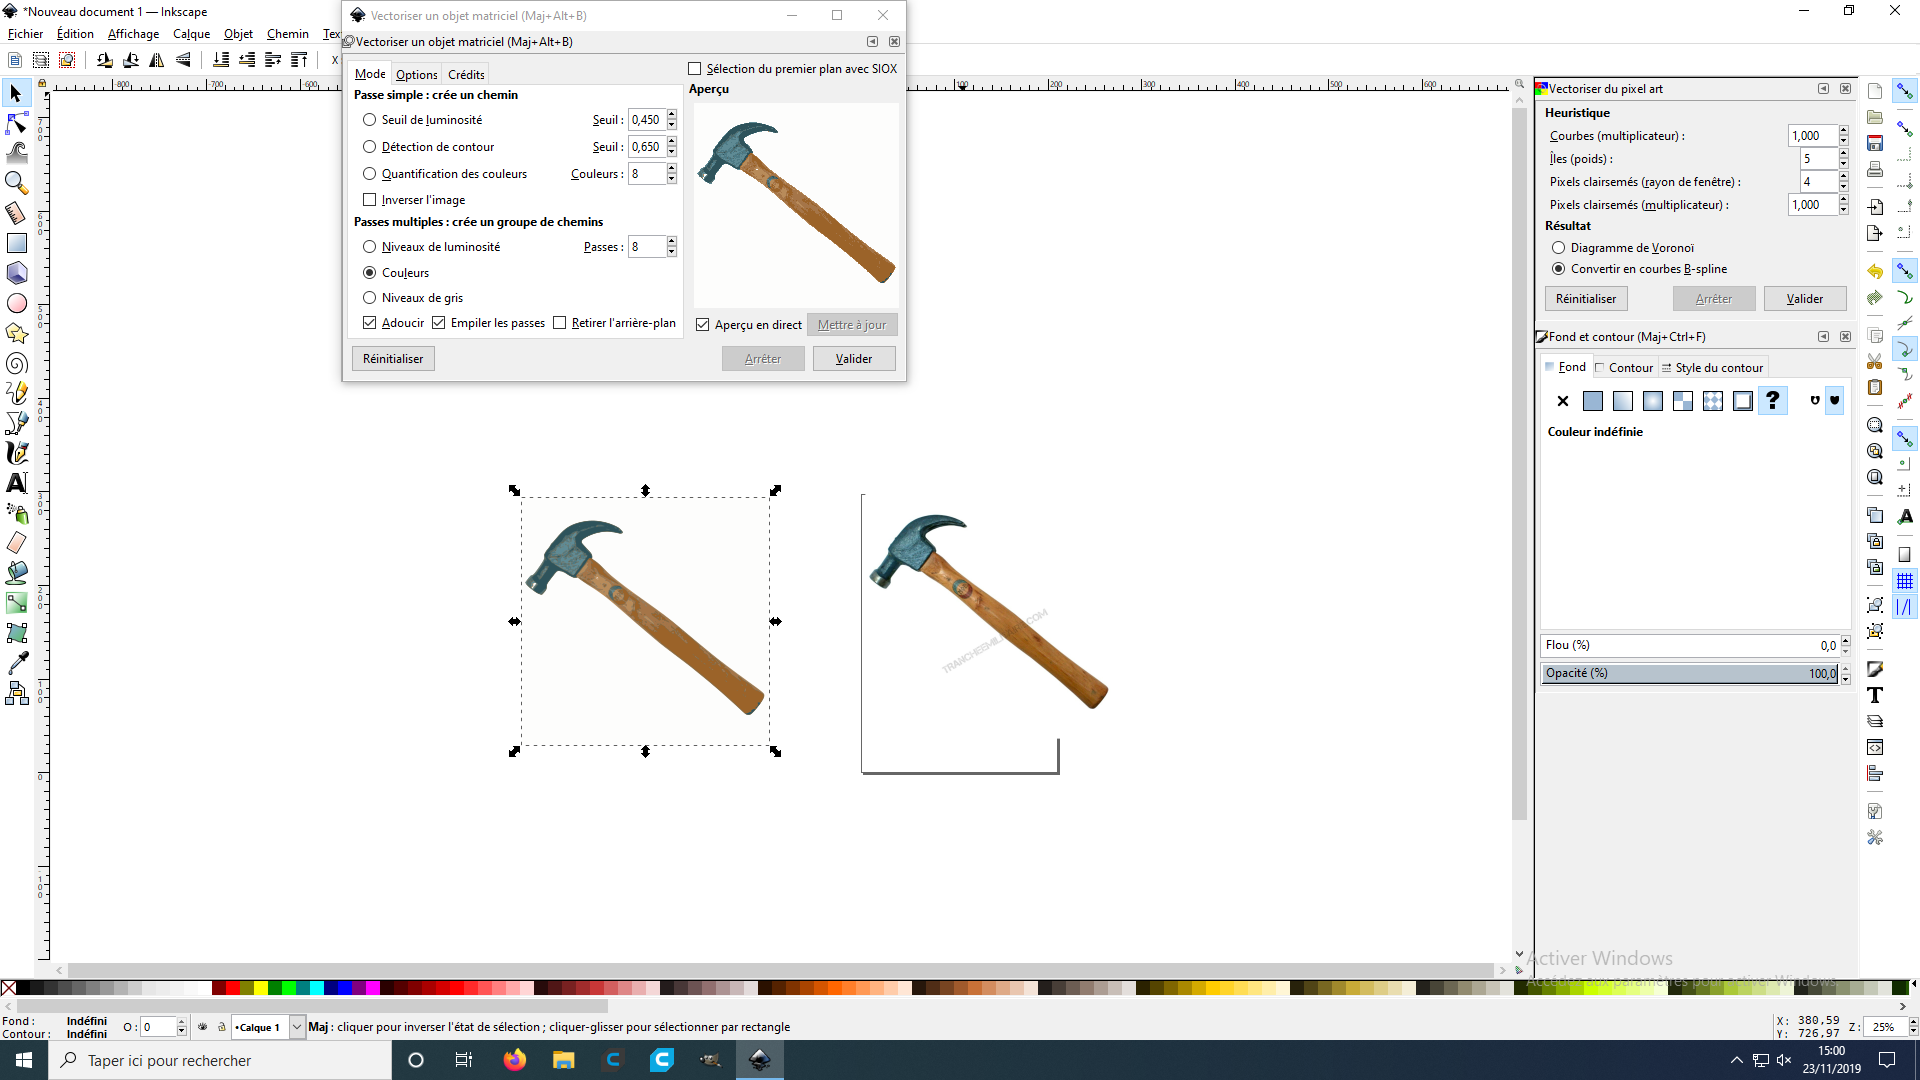
Task: Toggle Inverser l'image checkbox
Action: click(369, 200)
